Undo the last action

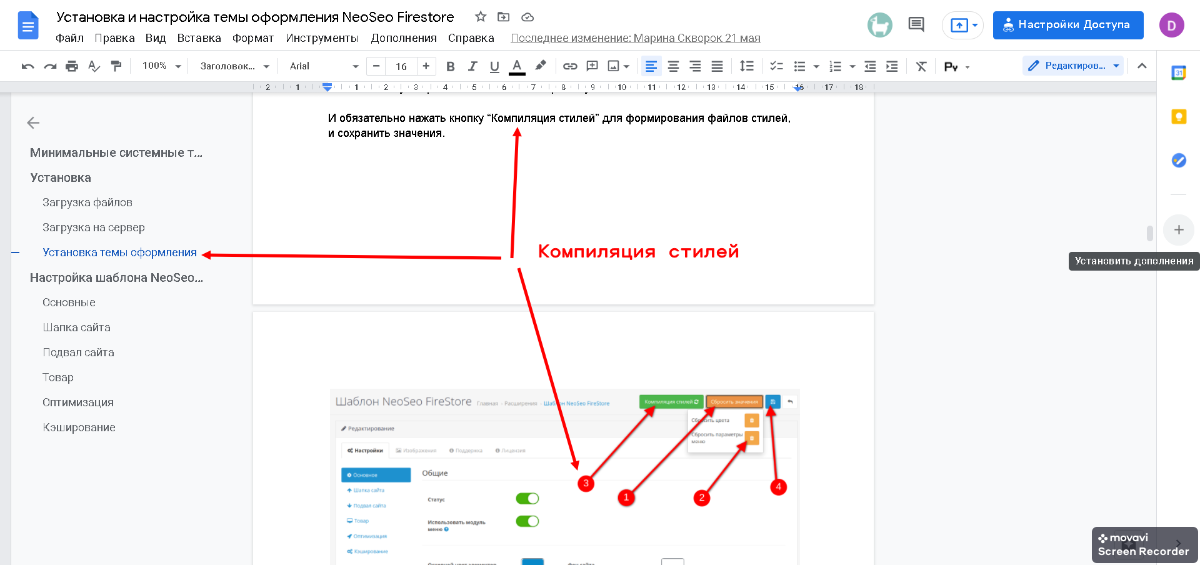28,66
